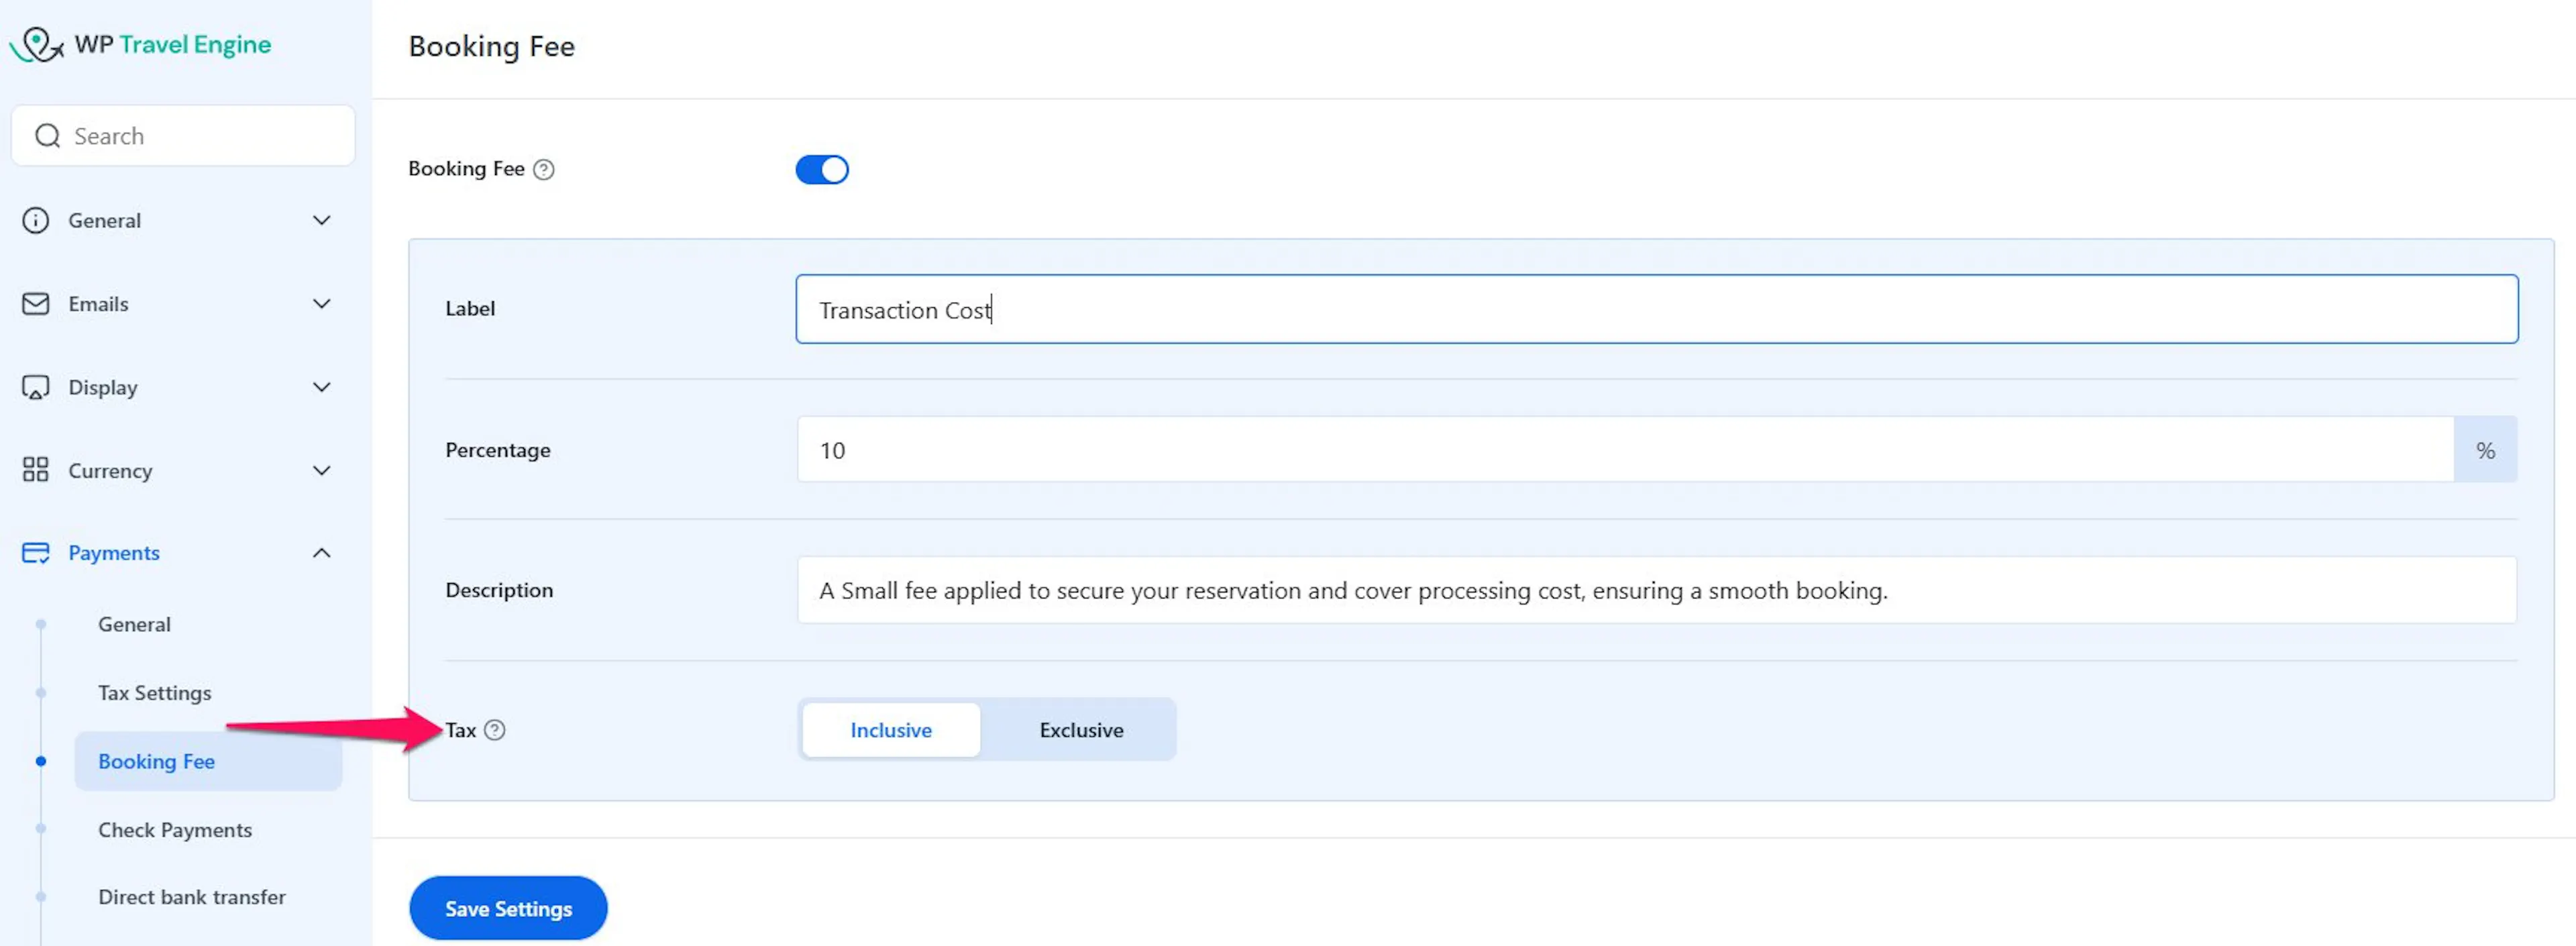Select the Exclusive tax option
The image size is (2576, 946).
pyautogui.click(x=1080, y=730)
